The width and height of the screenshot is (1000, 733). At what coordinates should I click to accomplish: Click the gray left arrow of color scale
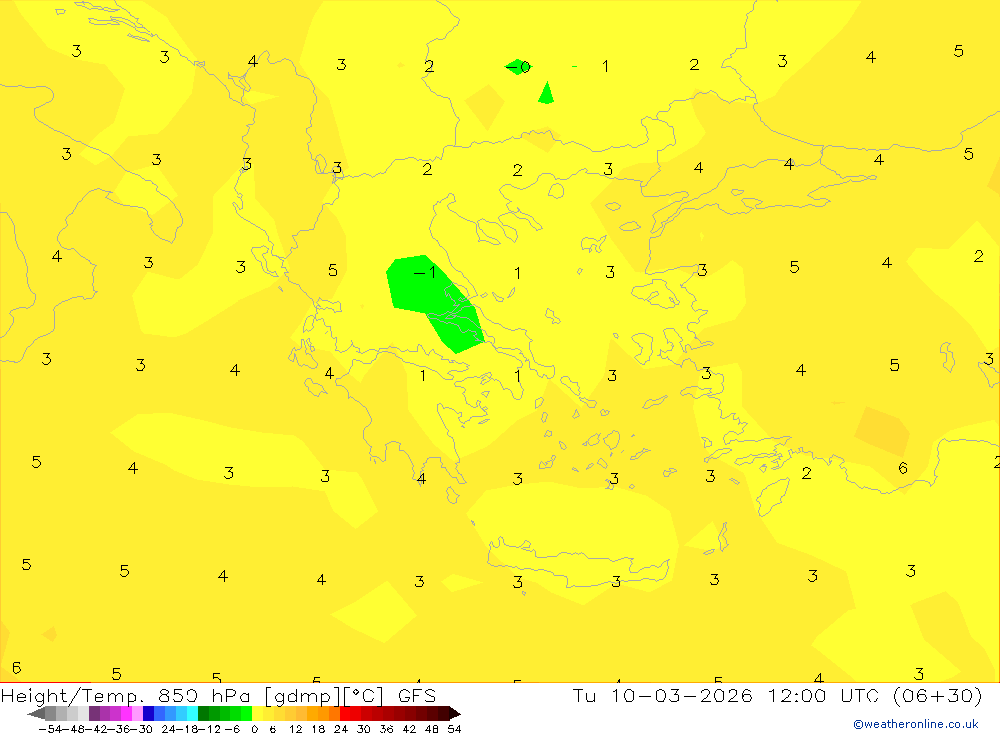click(36, 714)
